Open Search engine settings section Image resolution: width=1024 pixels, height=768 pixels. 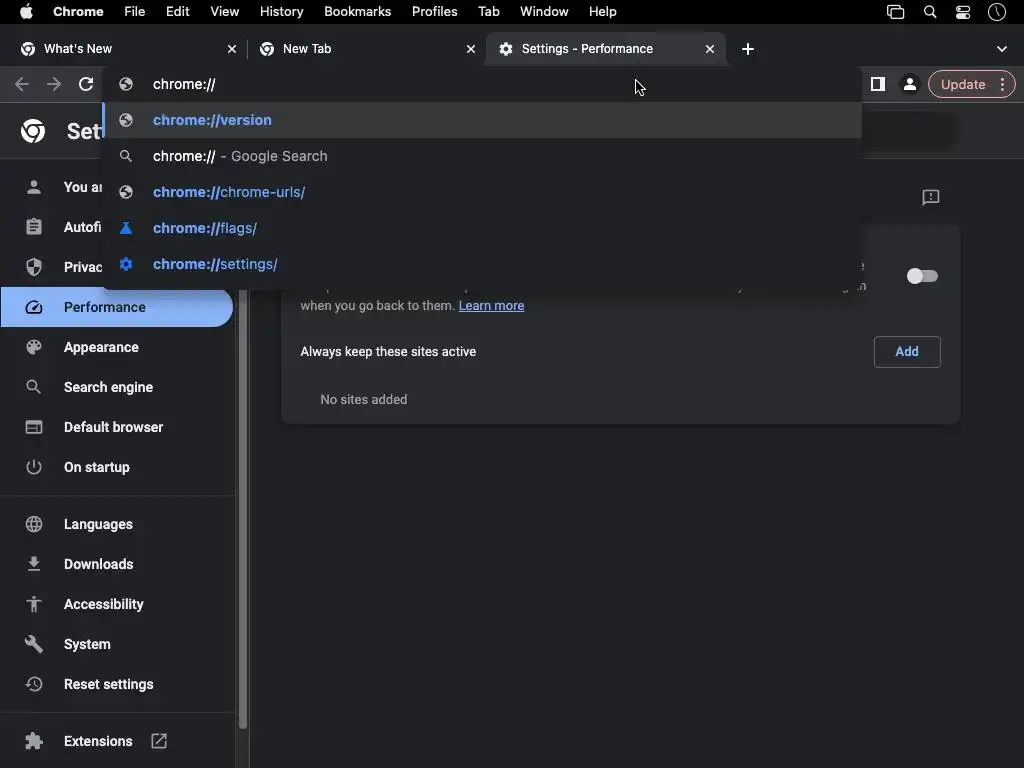coord(116,387)
